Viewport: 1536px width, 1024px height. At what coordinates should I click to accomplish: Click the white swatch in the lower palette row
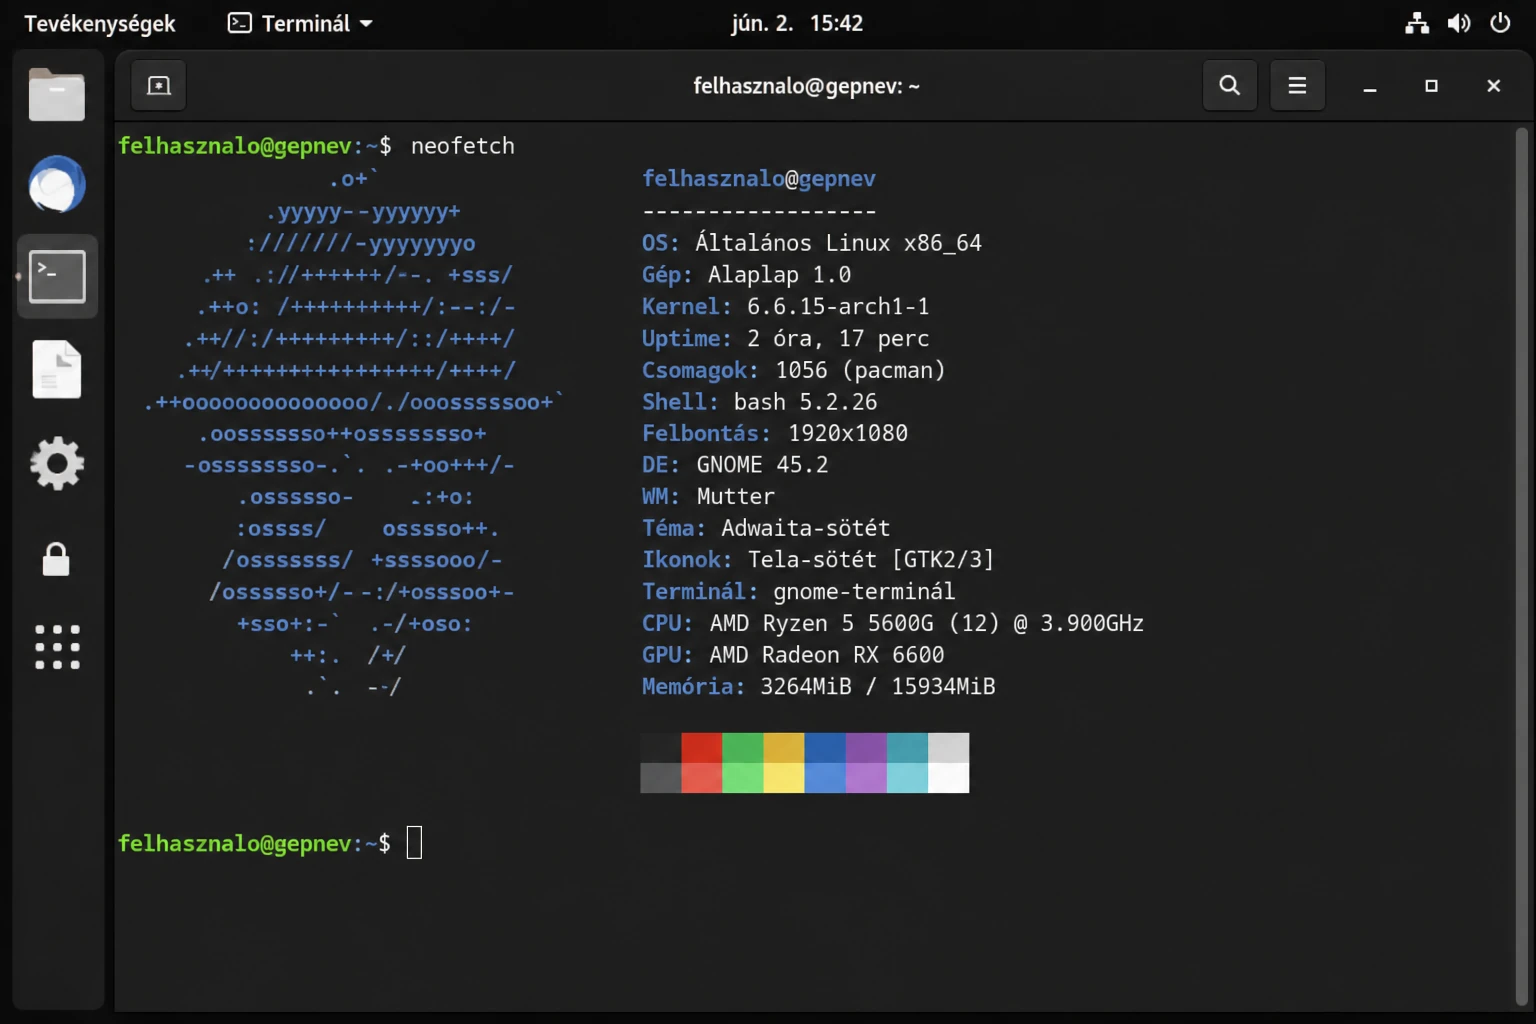[948, 778]
